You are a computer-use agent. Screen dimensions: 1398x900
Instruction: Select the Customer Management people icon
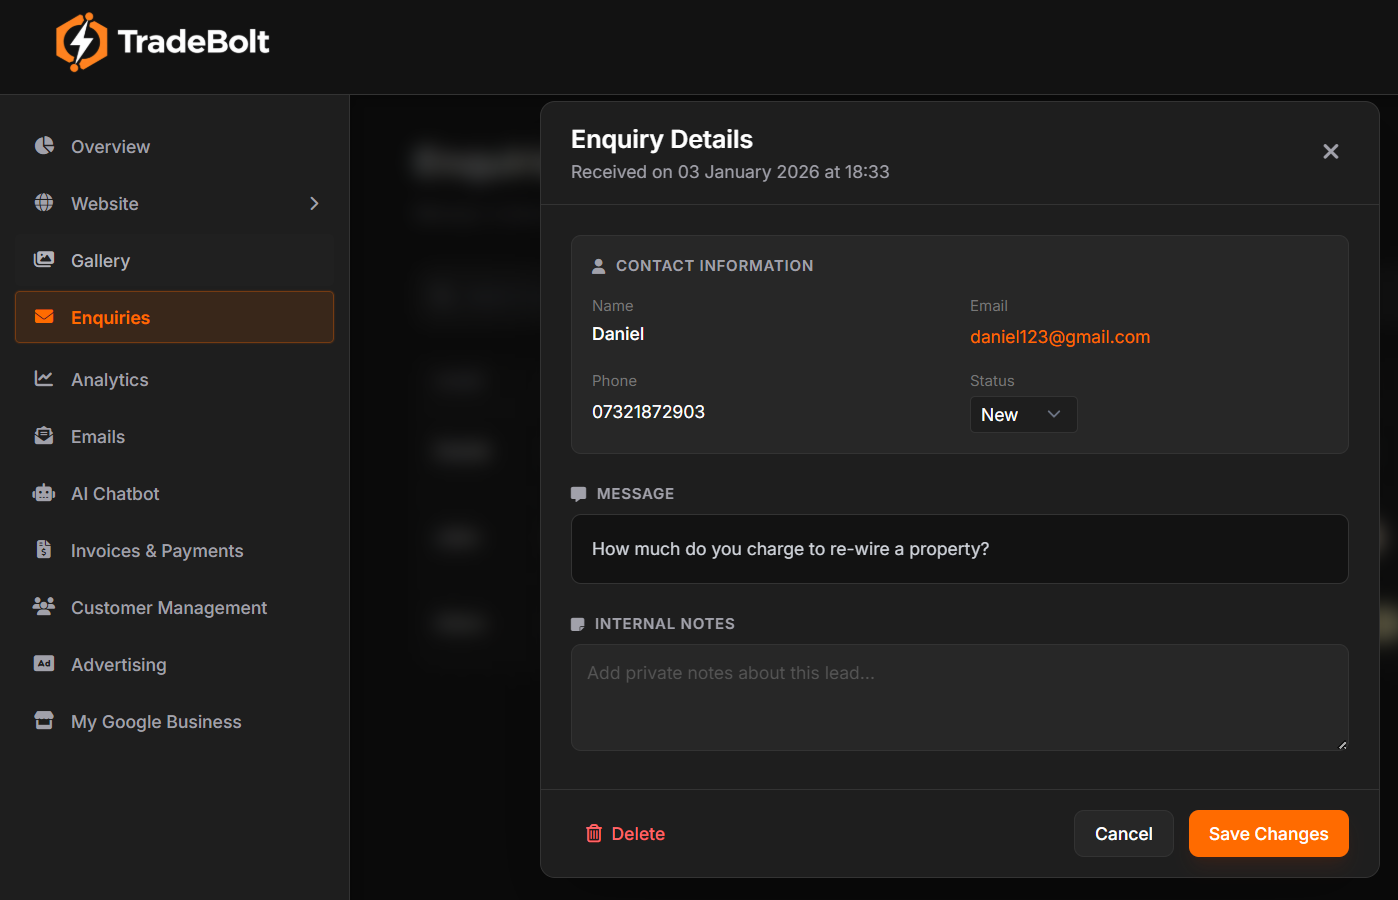tap(44, 607)
